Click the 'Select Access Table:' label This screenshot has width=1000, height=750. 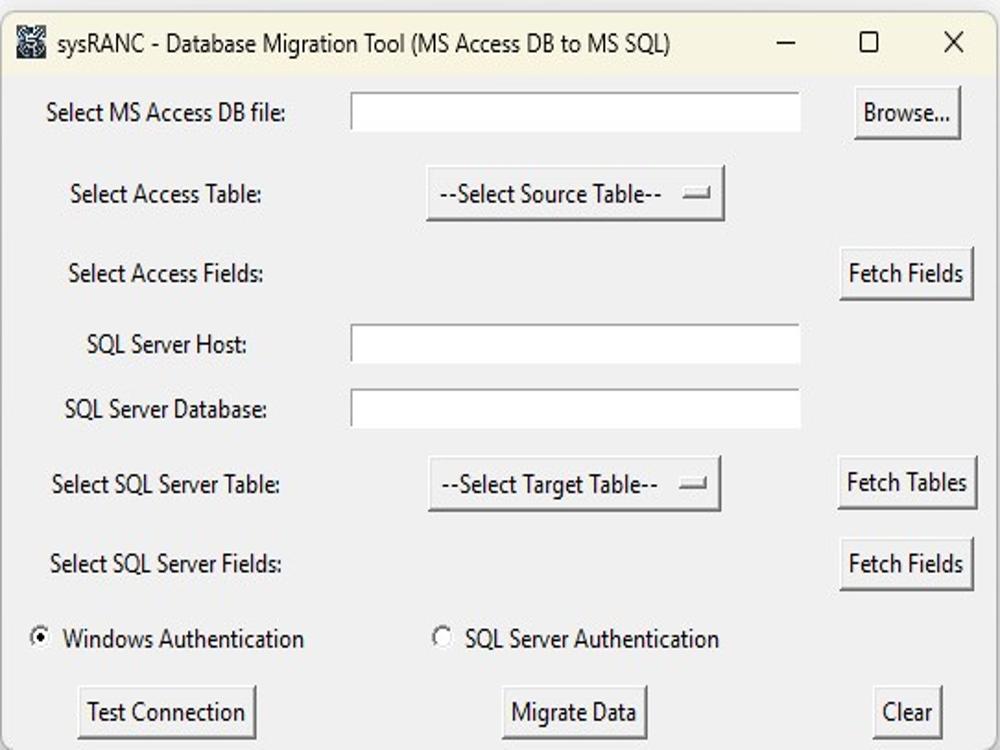pos(166,194)
